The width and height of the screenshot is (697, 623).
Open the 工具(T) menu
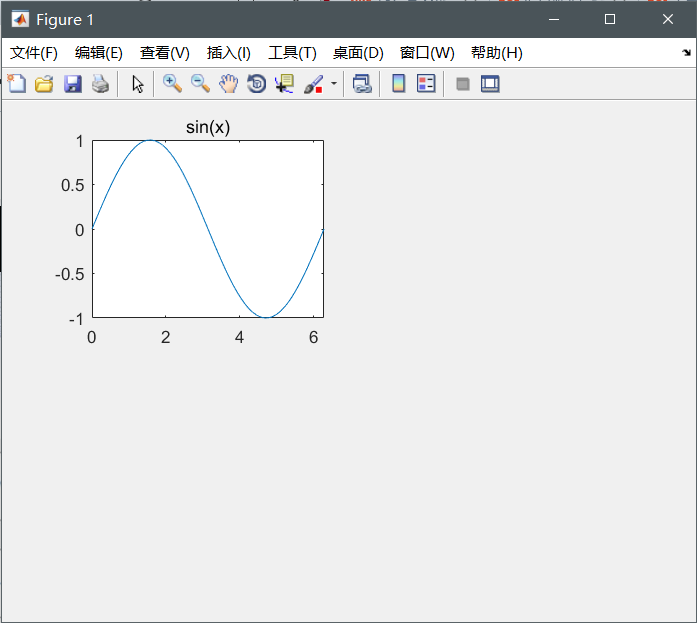pos(292,53)
